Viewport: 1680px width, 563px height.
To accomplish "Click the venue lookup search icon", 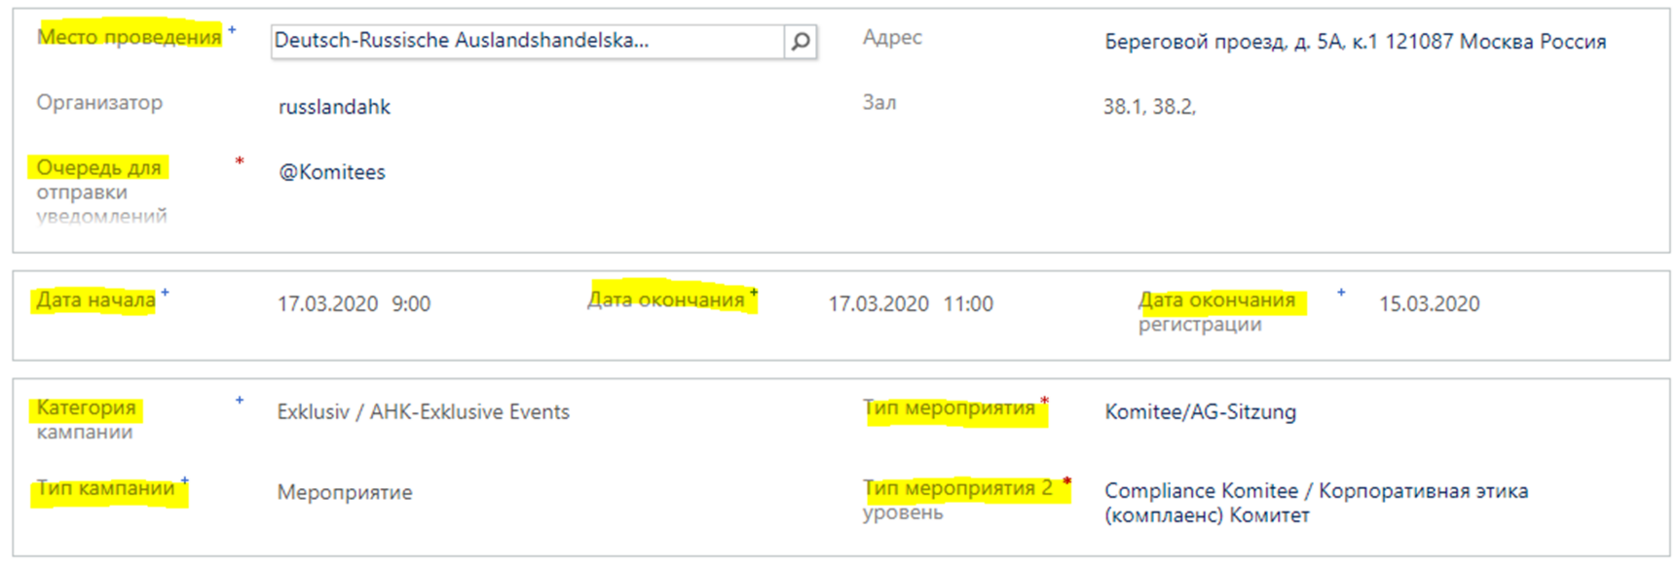I will 800,41.
